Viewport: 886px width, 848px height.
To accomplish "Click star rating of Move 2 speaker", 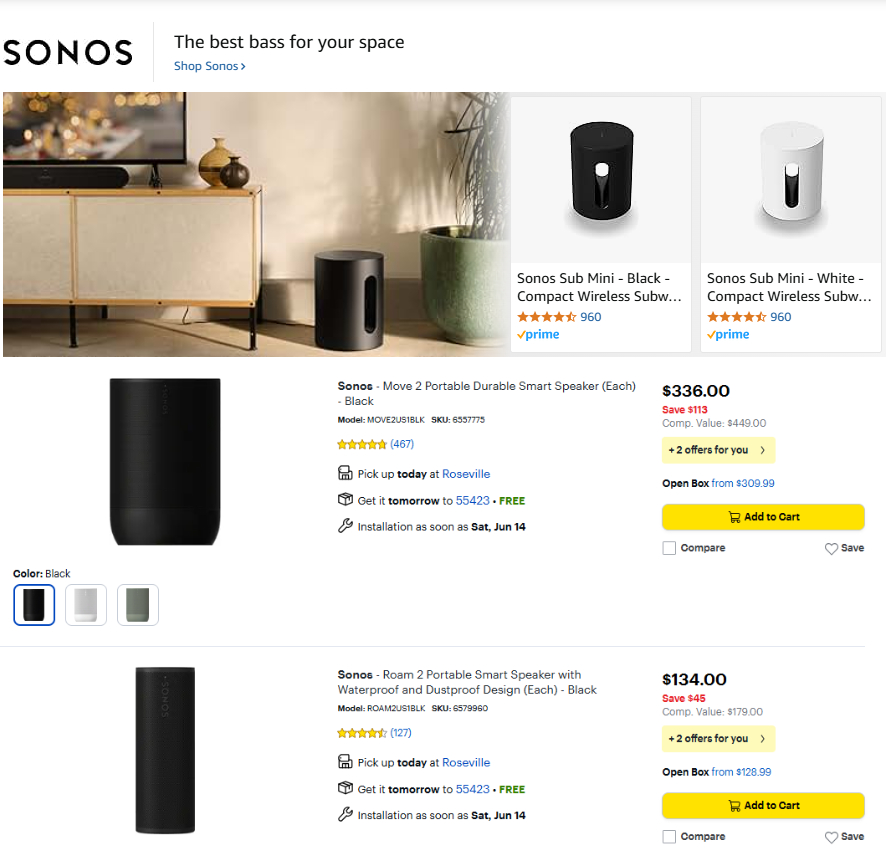I will (x=361, y=444).
